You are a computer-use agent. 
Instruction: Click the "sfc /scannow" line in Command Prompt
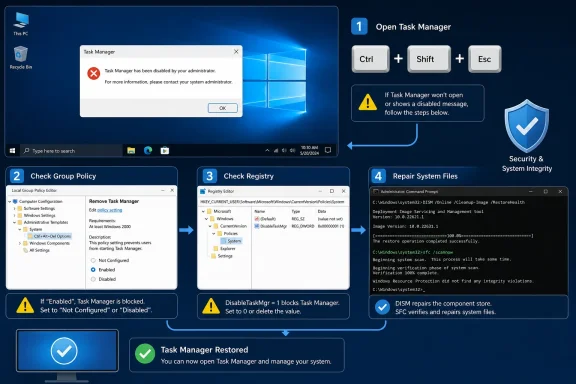pyautogui.click(x=413, y=252)
